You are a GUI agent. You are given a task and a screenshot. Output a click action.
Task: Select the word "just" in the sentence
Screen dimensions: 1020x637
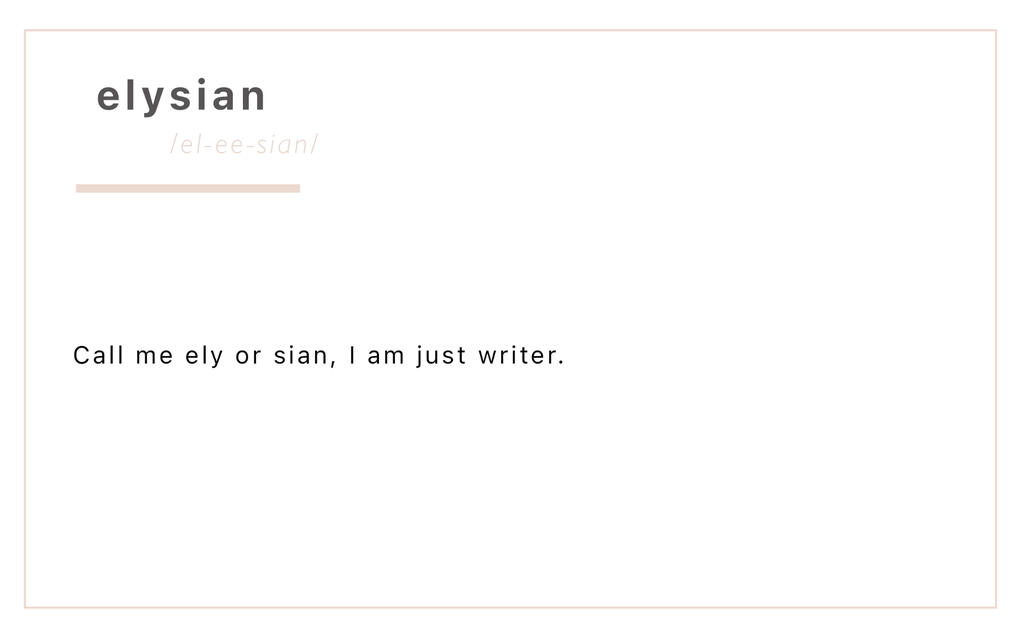point(442,357)
